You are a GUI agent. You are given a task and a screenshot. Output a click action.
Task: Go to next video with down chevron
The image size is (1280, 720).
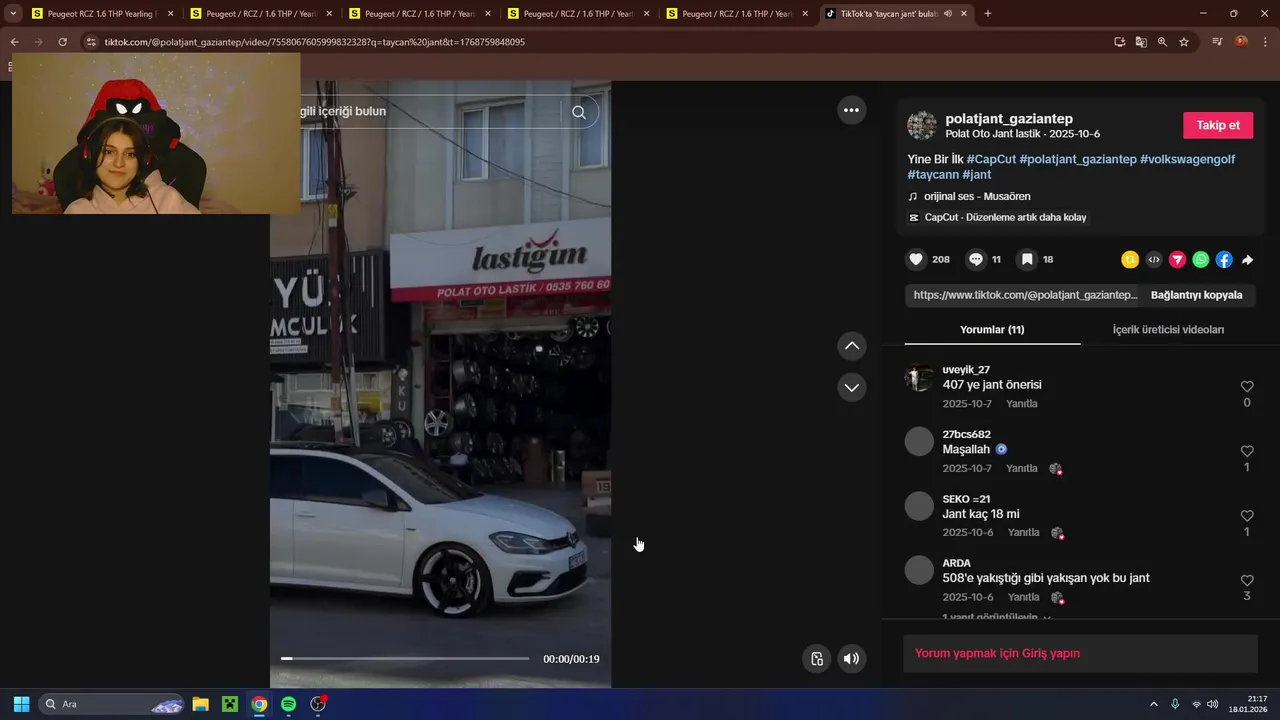point(852,387)
